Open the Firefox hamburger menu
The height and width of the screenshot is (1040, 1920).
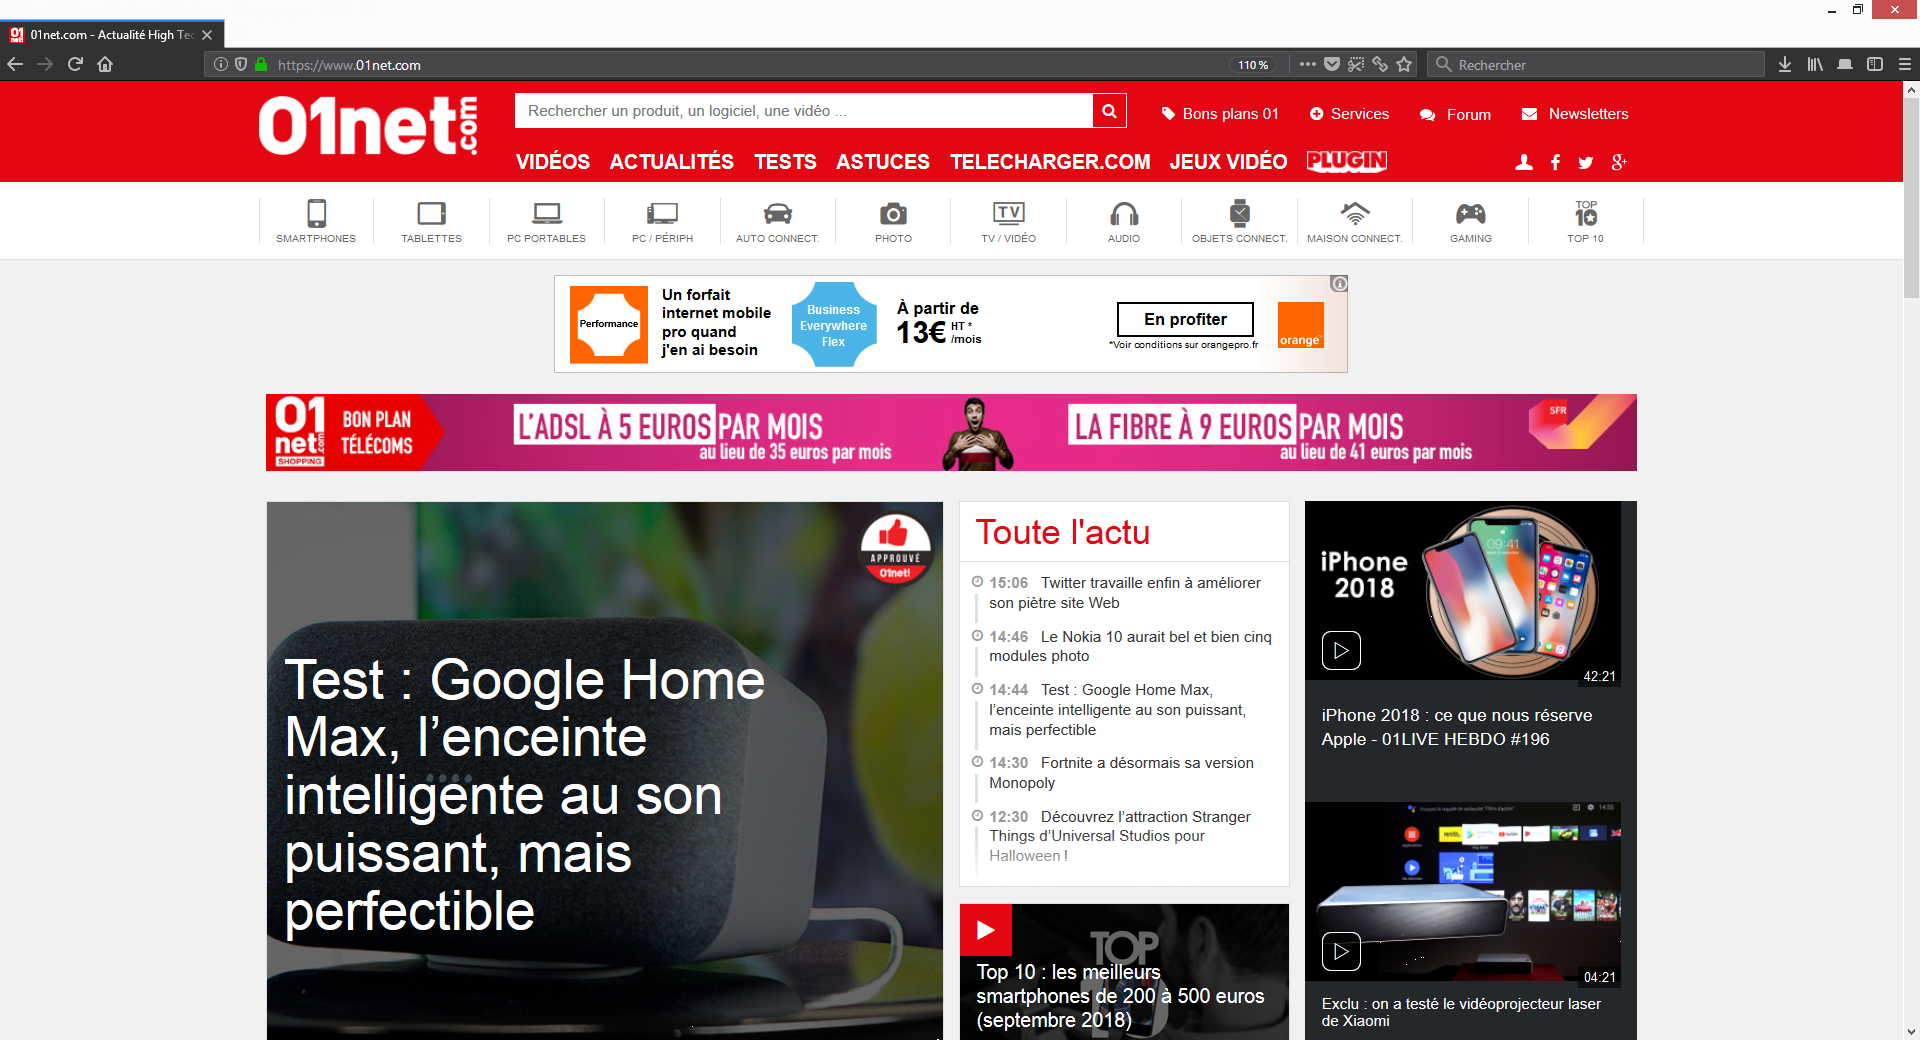1905,64
